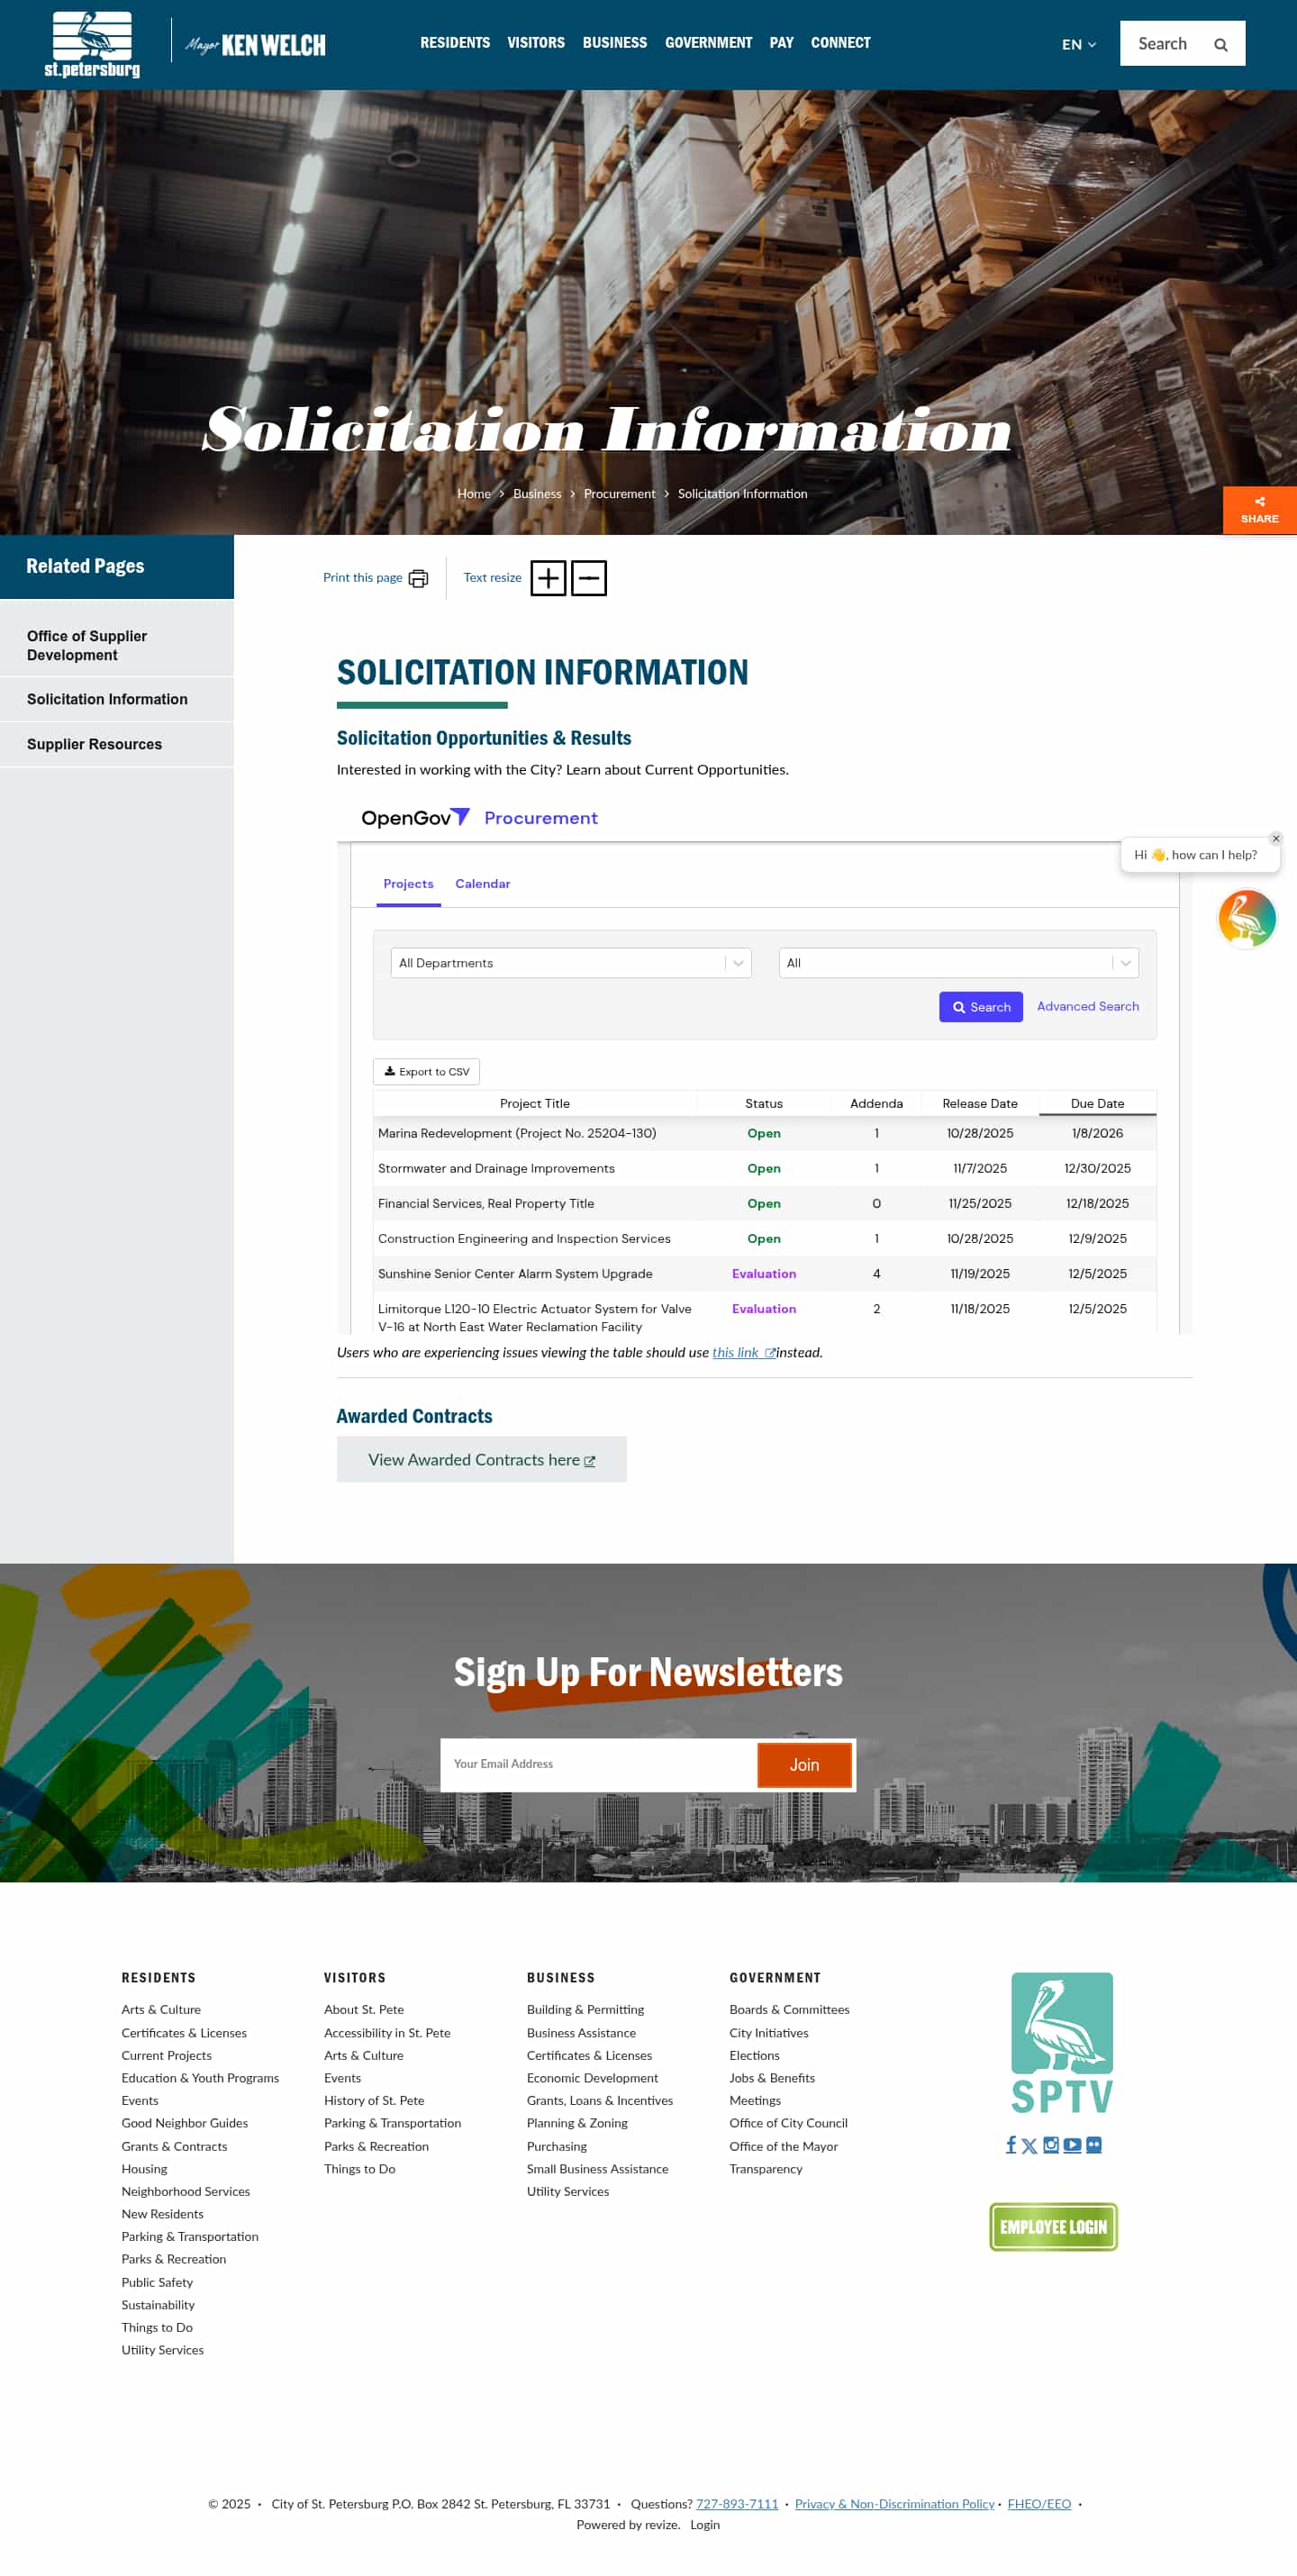Open Privacy & Non-Discrimination Policy link
This screenshot has height=2576, width=1297.
coord(894,2505)
